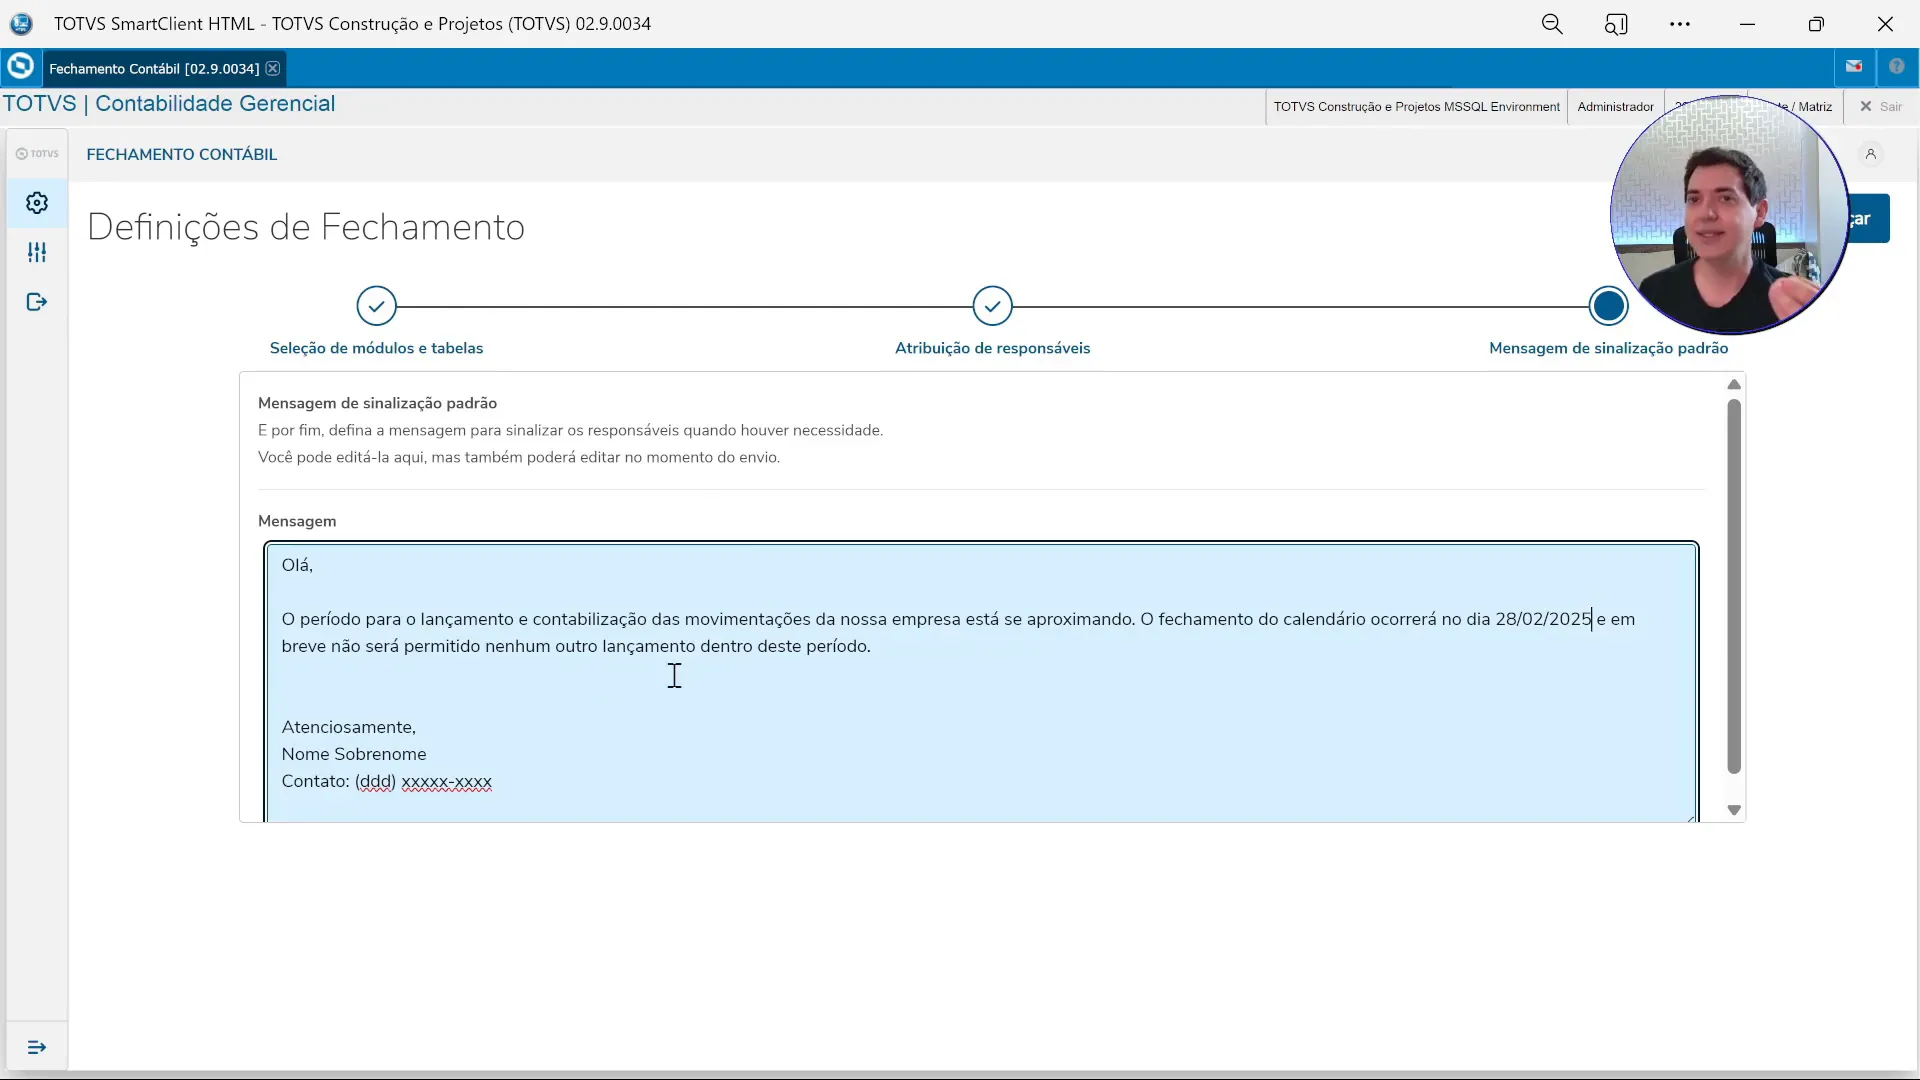Viewport: 1920px width, 1080px height.
Task: Select the Mensagem de sinalização padrão step indicator
Action: click(x=1609, y=306)
